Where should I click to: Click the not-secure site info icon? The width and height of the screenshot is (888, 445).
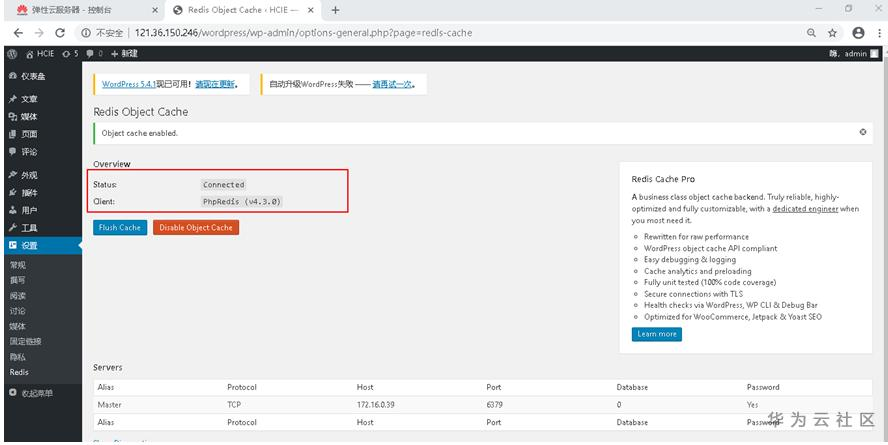pyautogui.click(x=86, y=33)
